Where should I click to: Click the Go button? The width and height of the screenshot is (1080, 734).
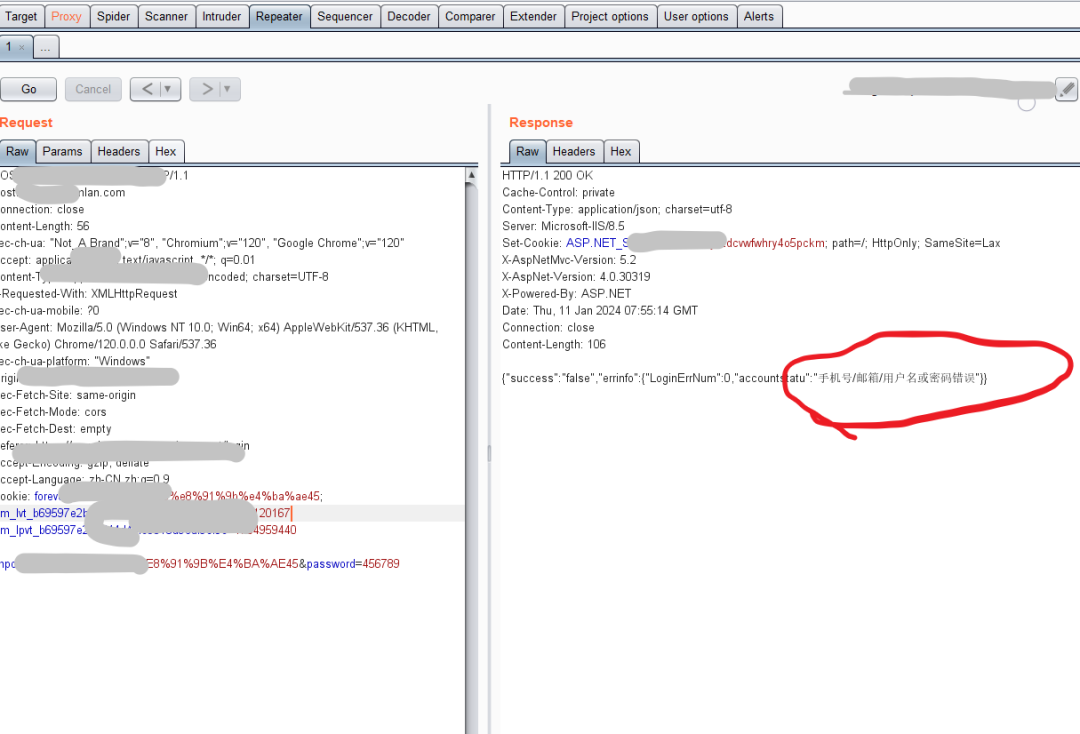[28, 89]
